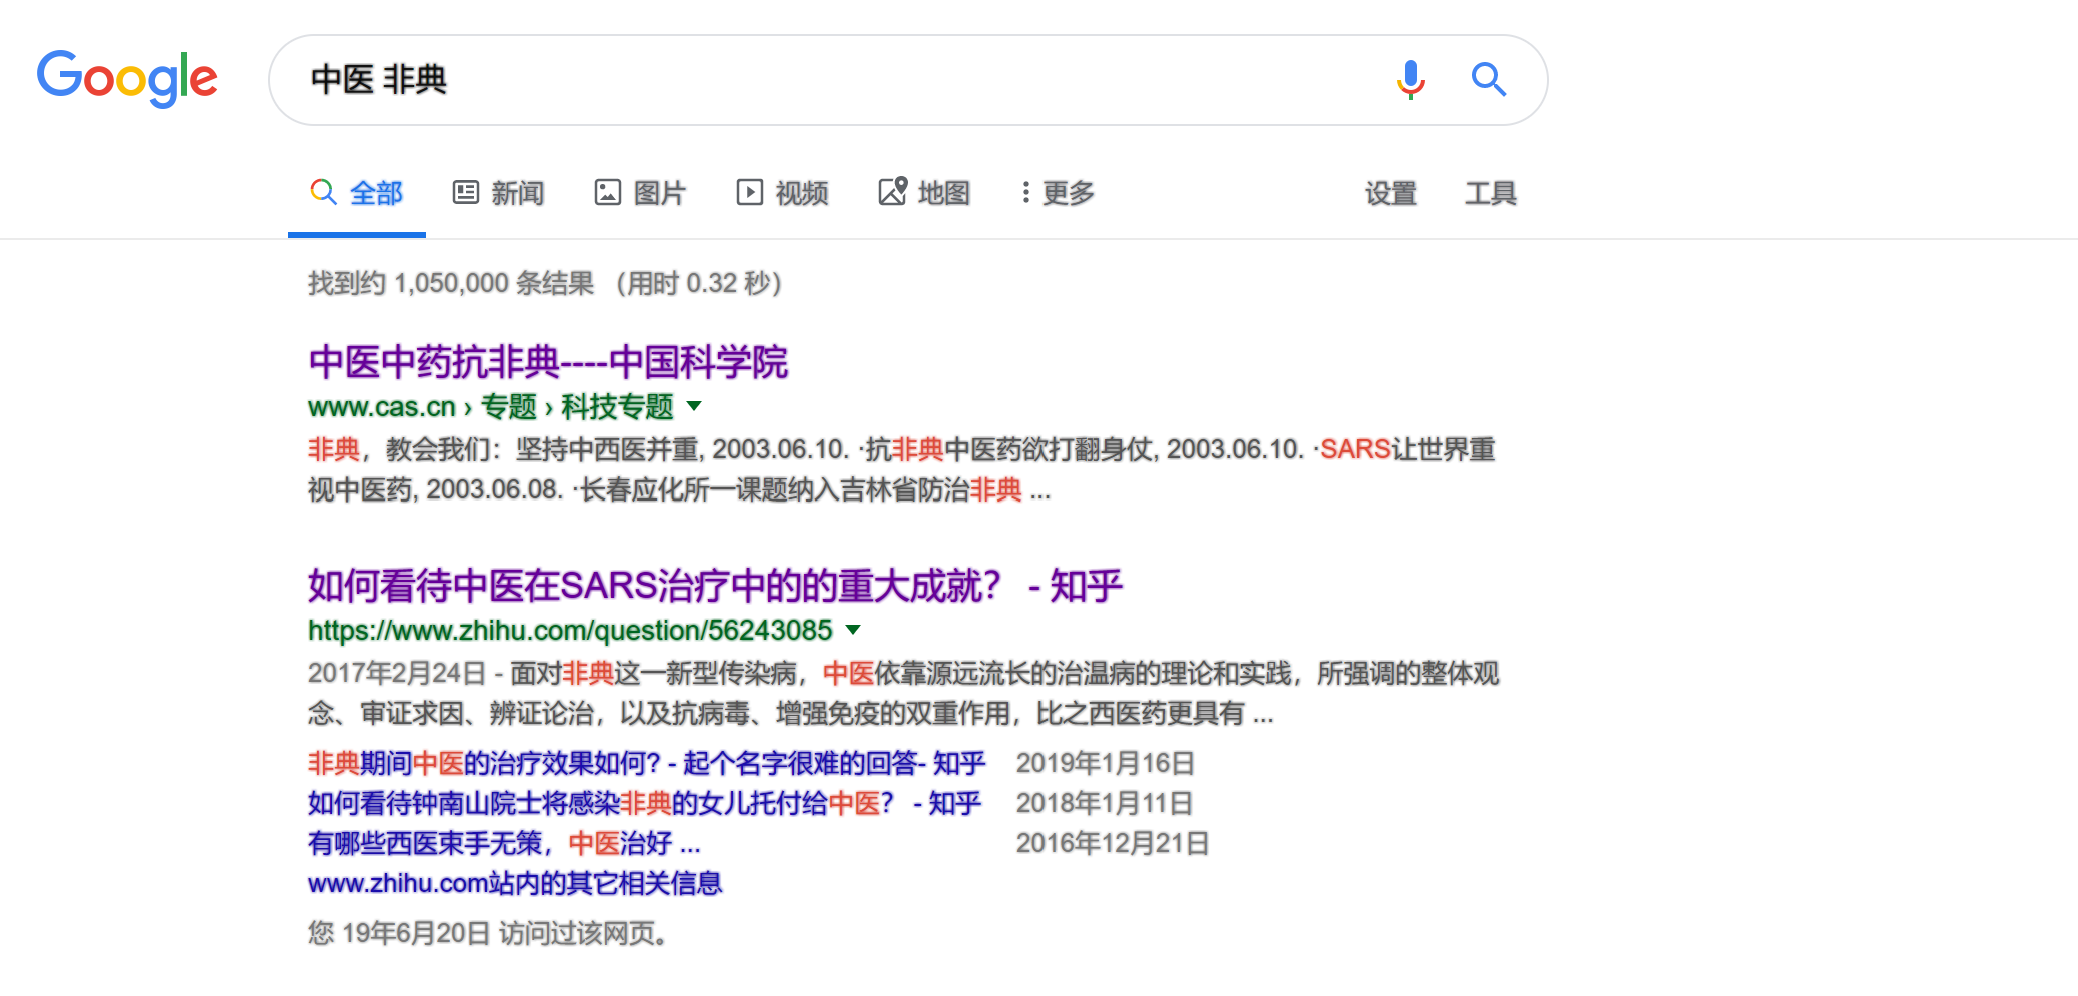Switch to the 图片 tab
The height and width of the screenshot is (996, 2078).
tap(641, 193)
